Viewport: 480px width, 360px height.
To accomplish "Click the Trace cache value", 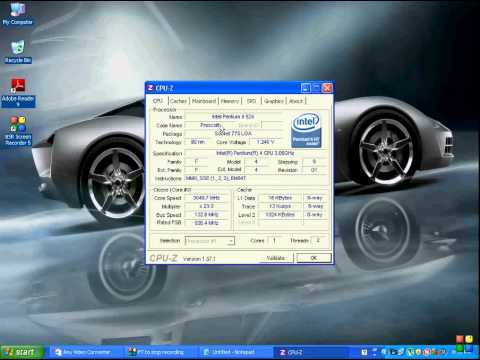I will pos(280,206).
